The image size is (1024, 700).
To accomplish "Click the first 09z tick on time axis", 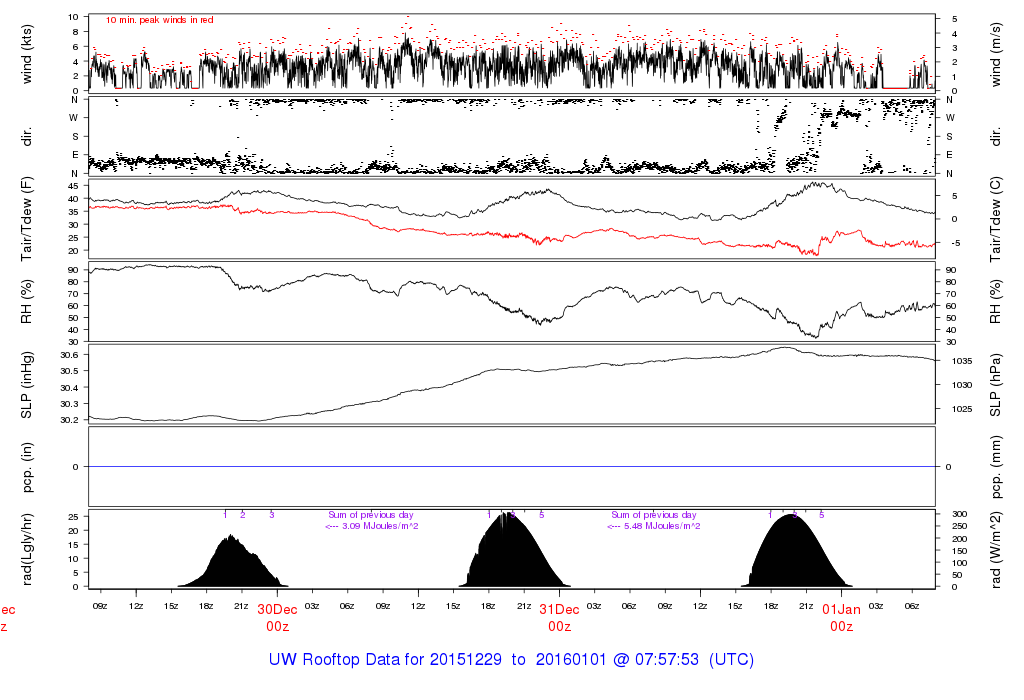I will pyautogui.click(x=100, y=606).
